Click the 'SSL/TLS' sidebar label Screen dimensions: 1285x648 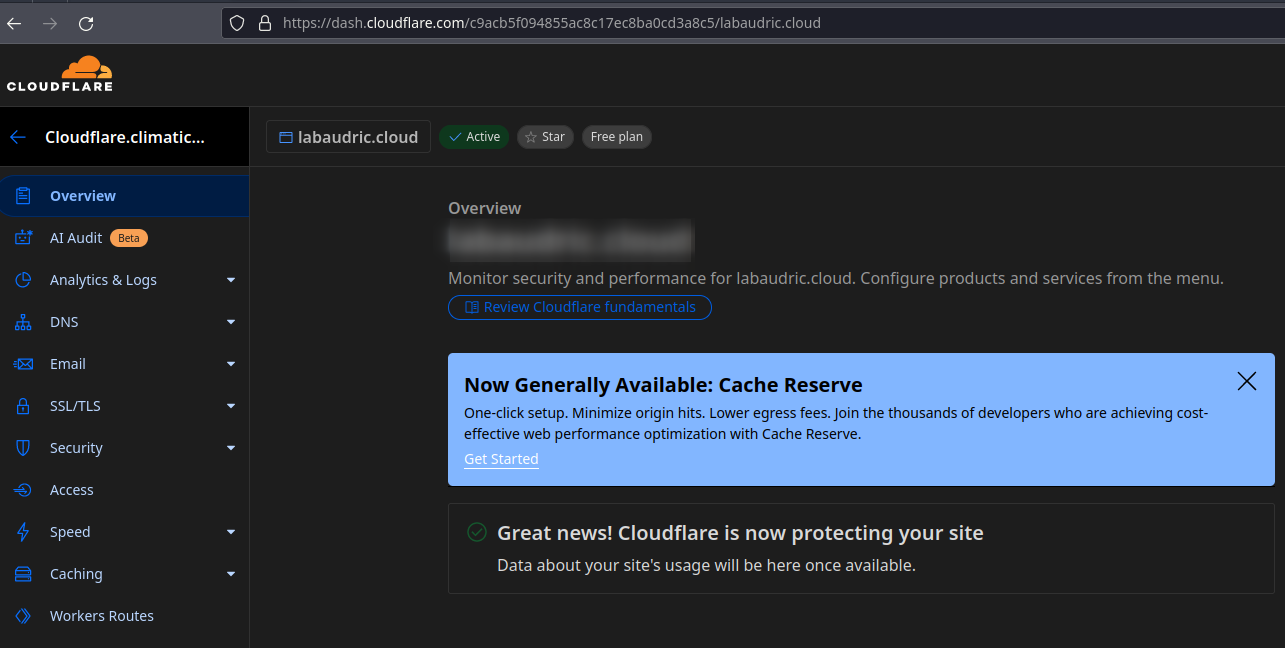click(x=75, y=406)
